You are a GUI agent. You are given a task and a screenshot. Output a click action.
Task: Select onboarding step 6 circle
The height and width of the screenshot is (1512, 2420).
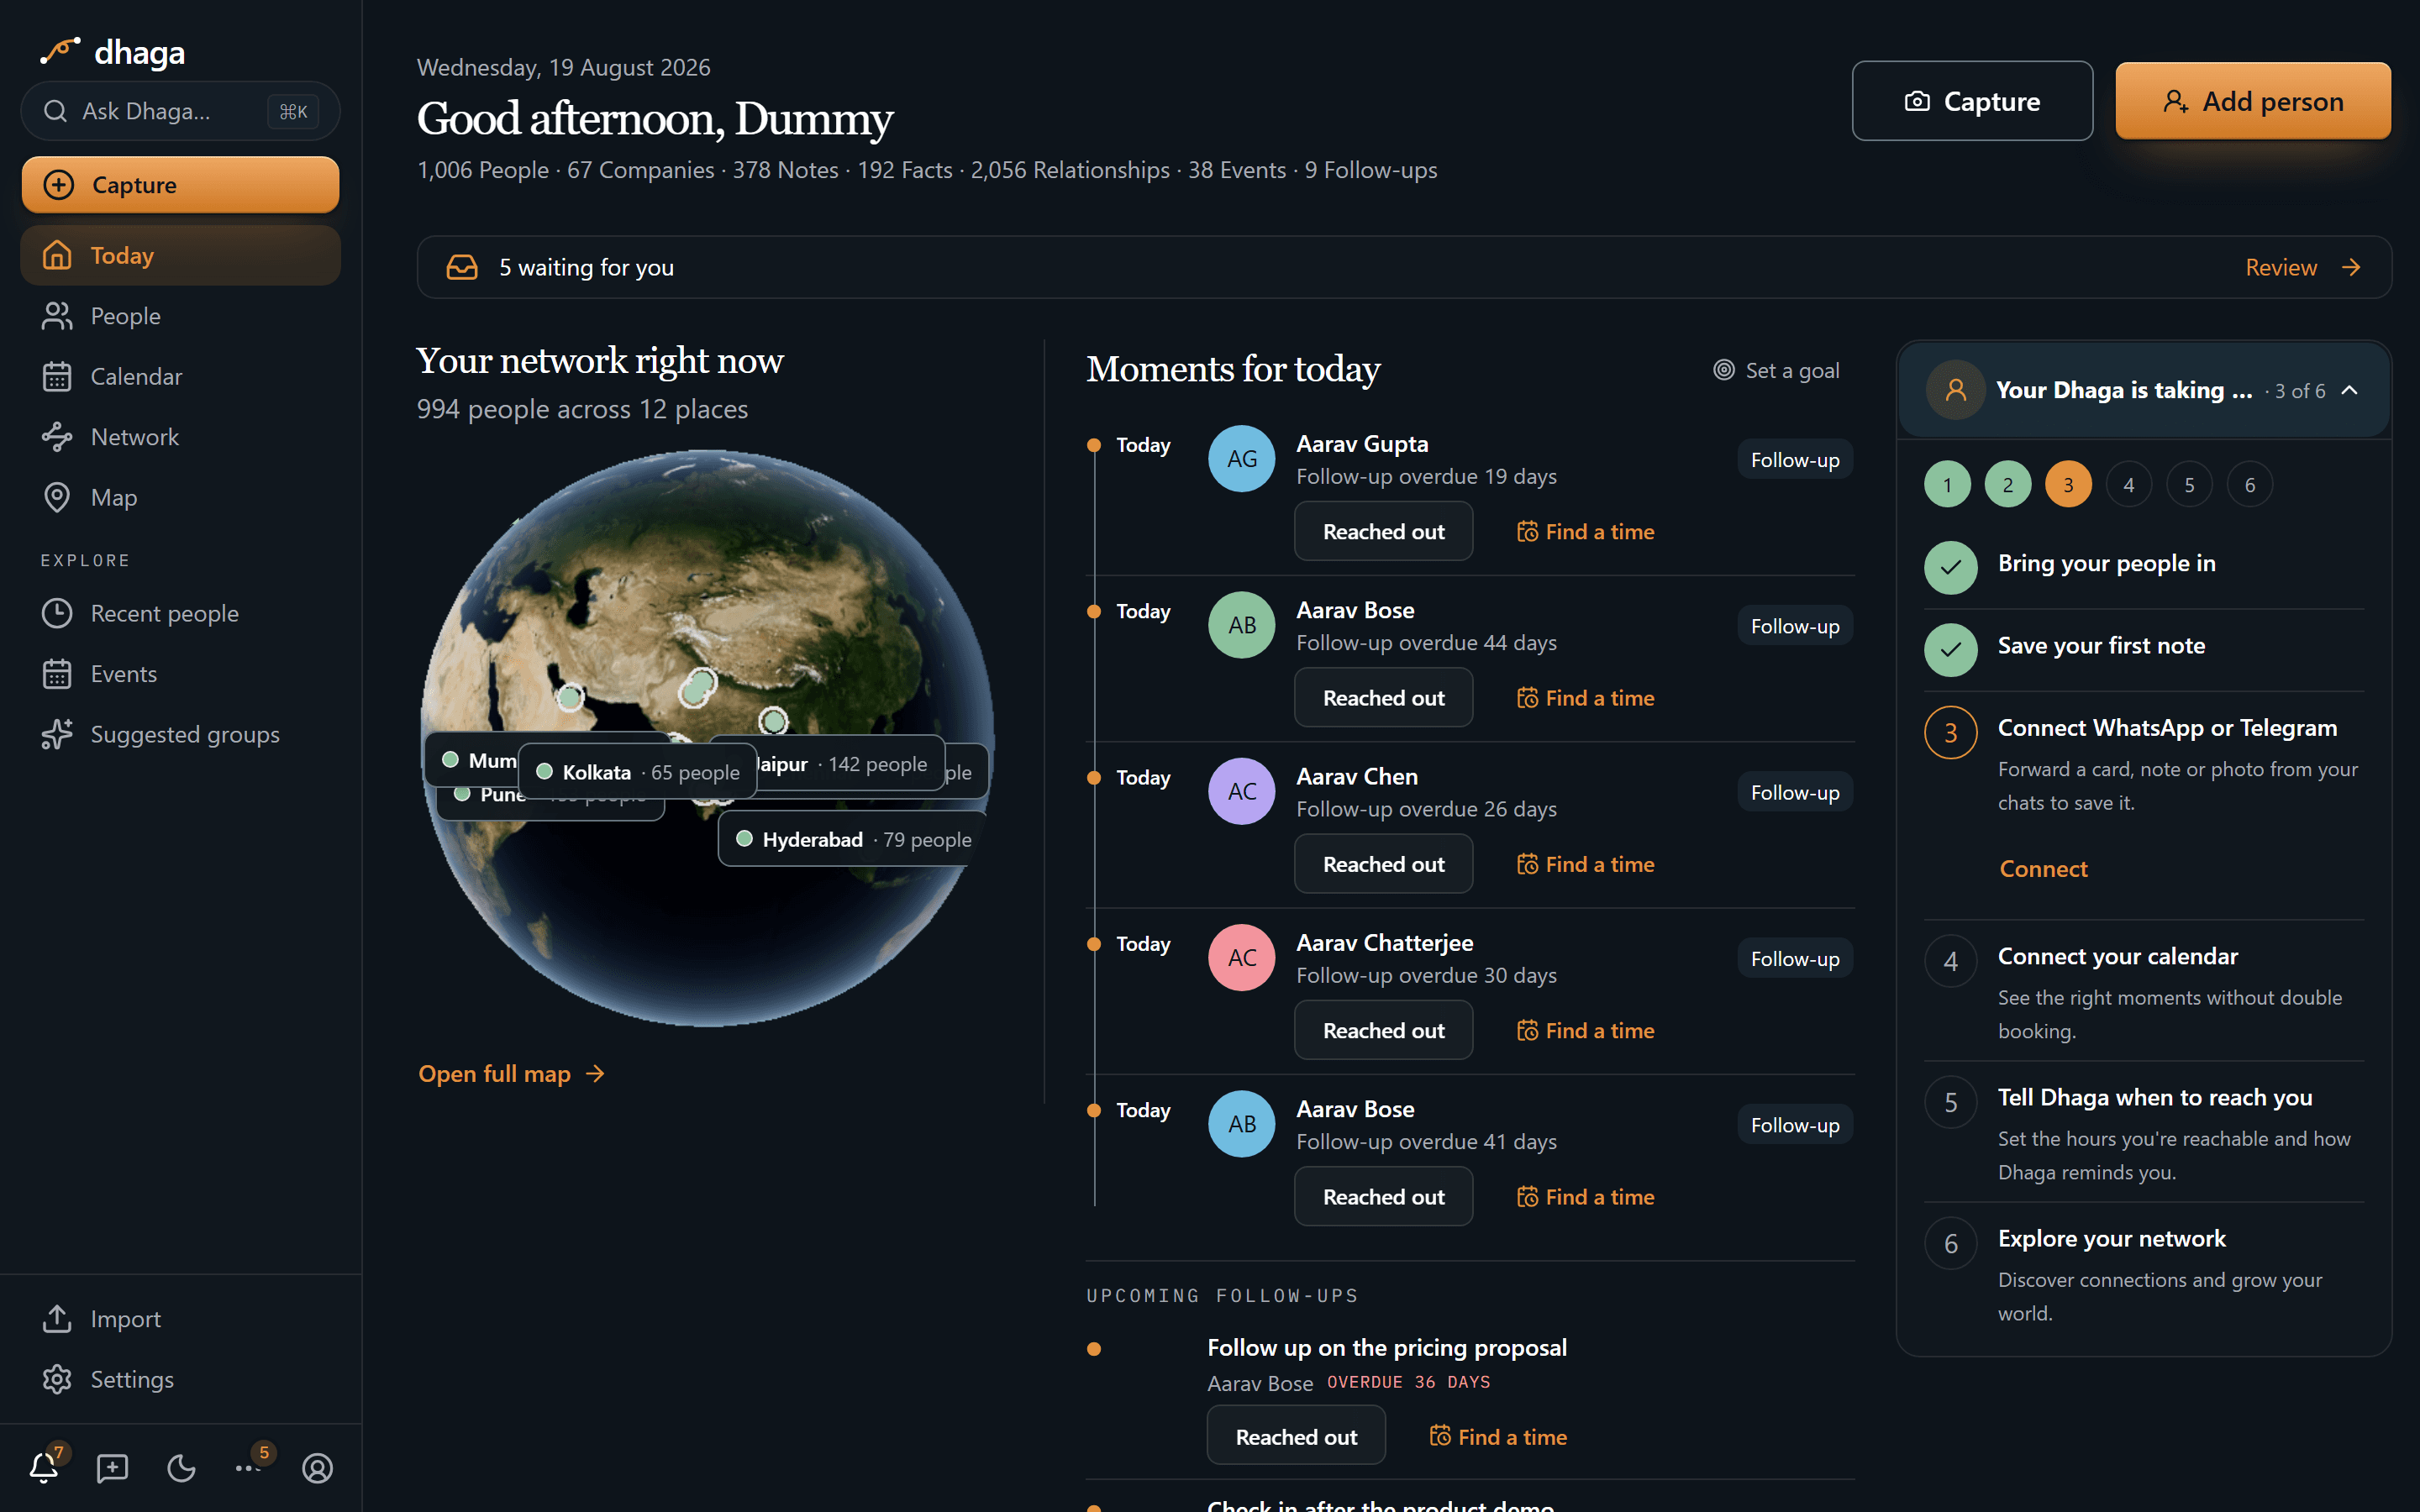pos(2250,485)
